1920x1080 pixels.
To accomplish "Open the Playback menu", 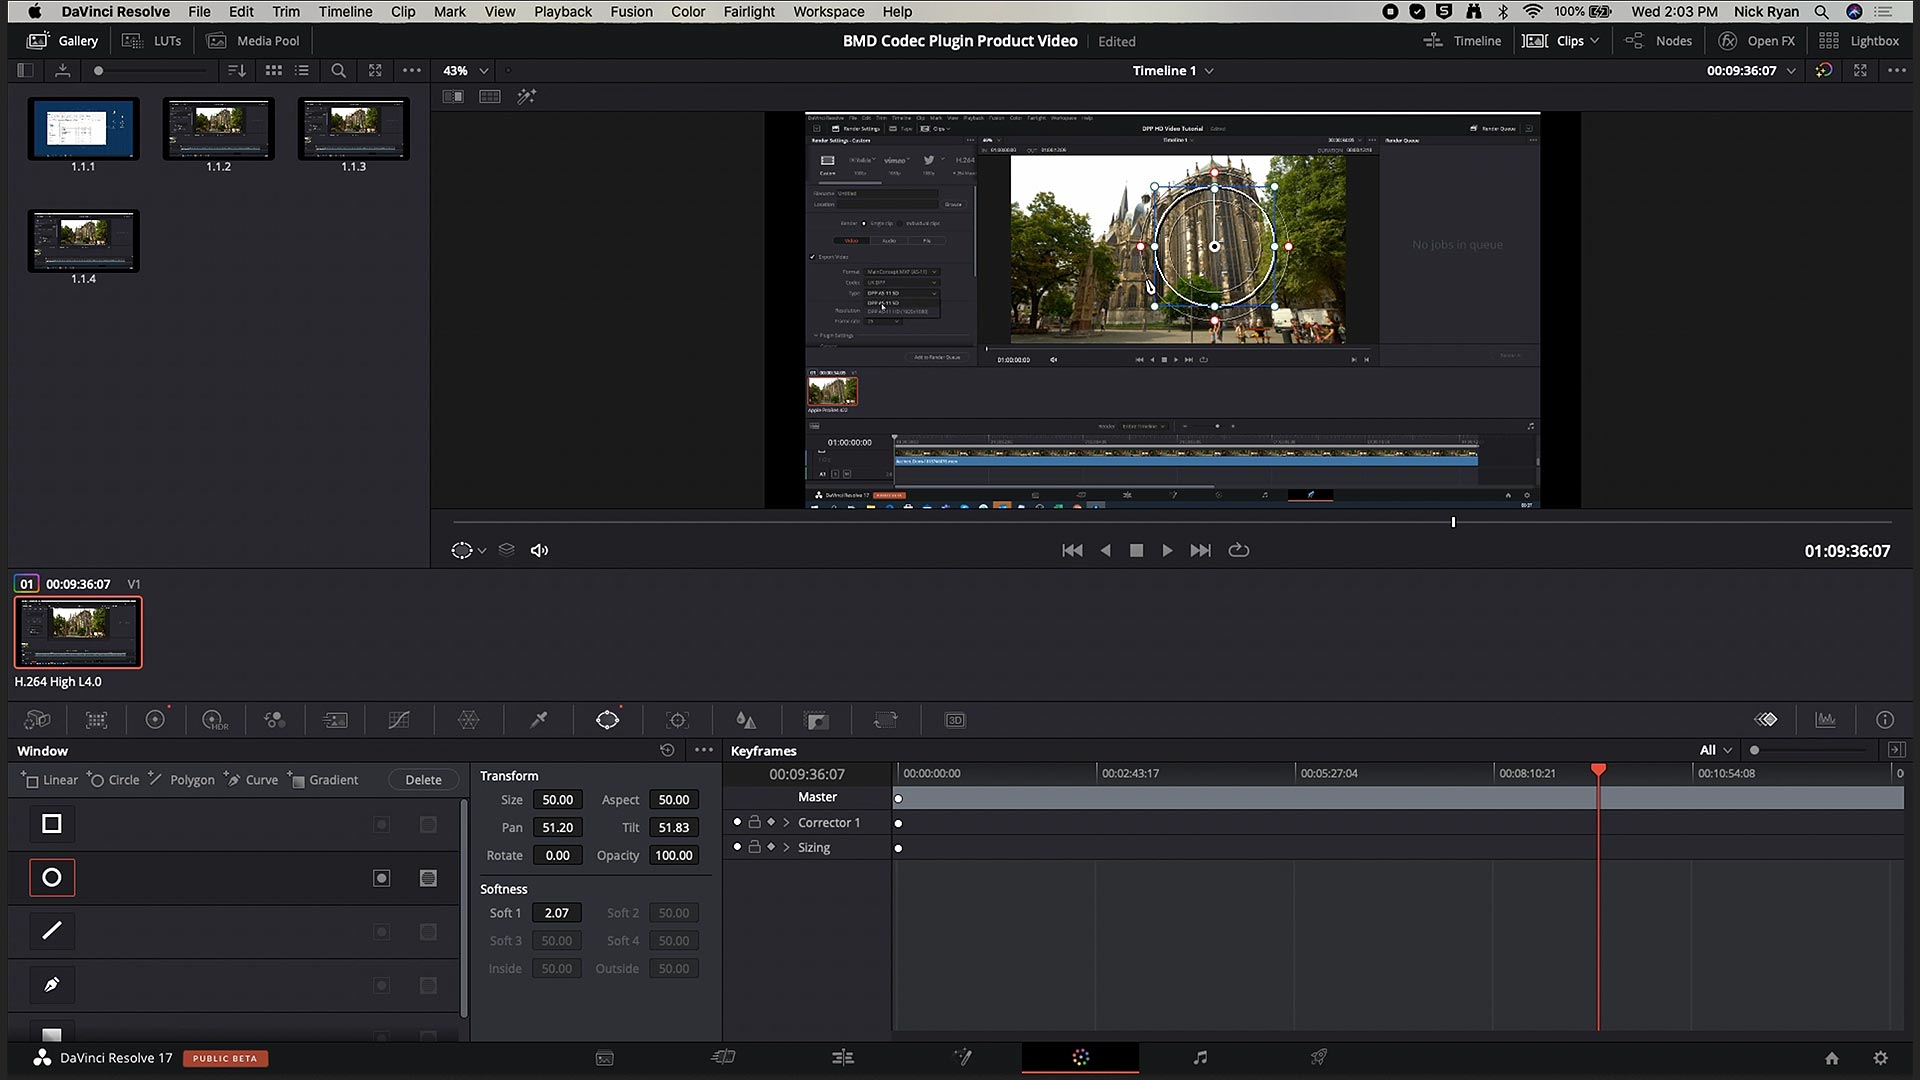I will click(562, 12).
